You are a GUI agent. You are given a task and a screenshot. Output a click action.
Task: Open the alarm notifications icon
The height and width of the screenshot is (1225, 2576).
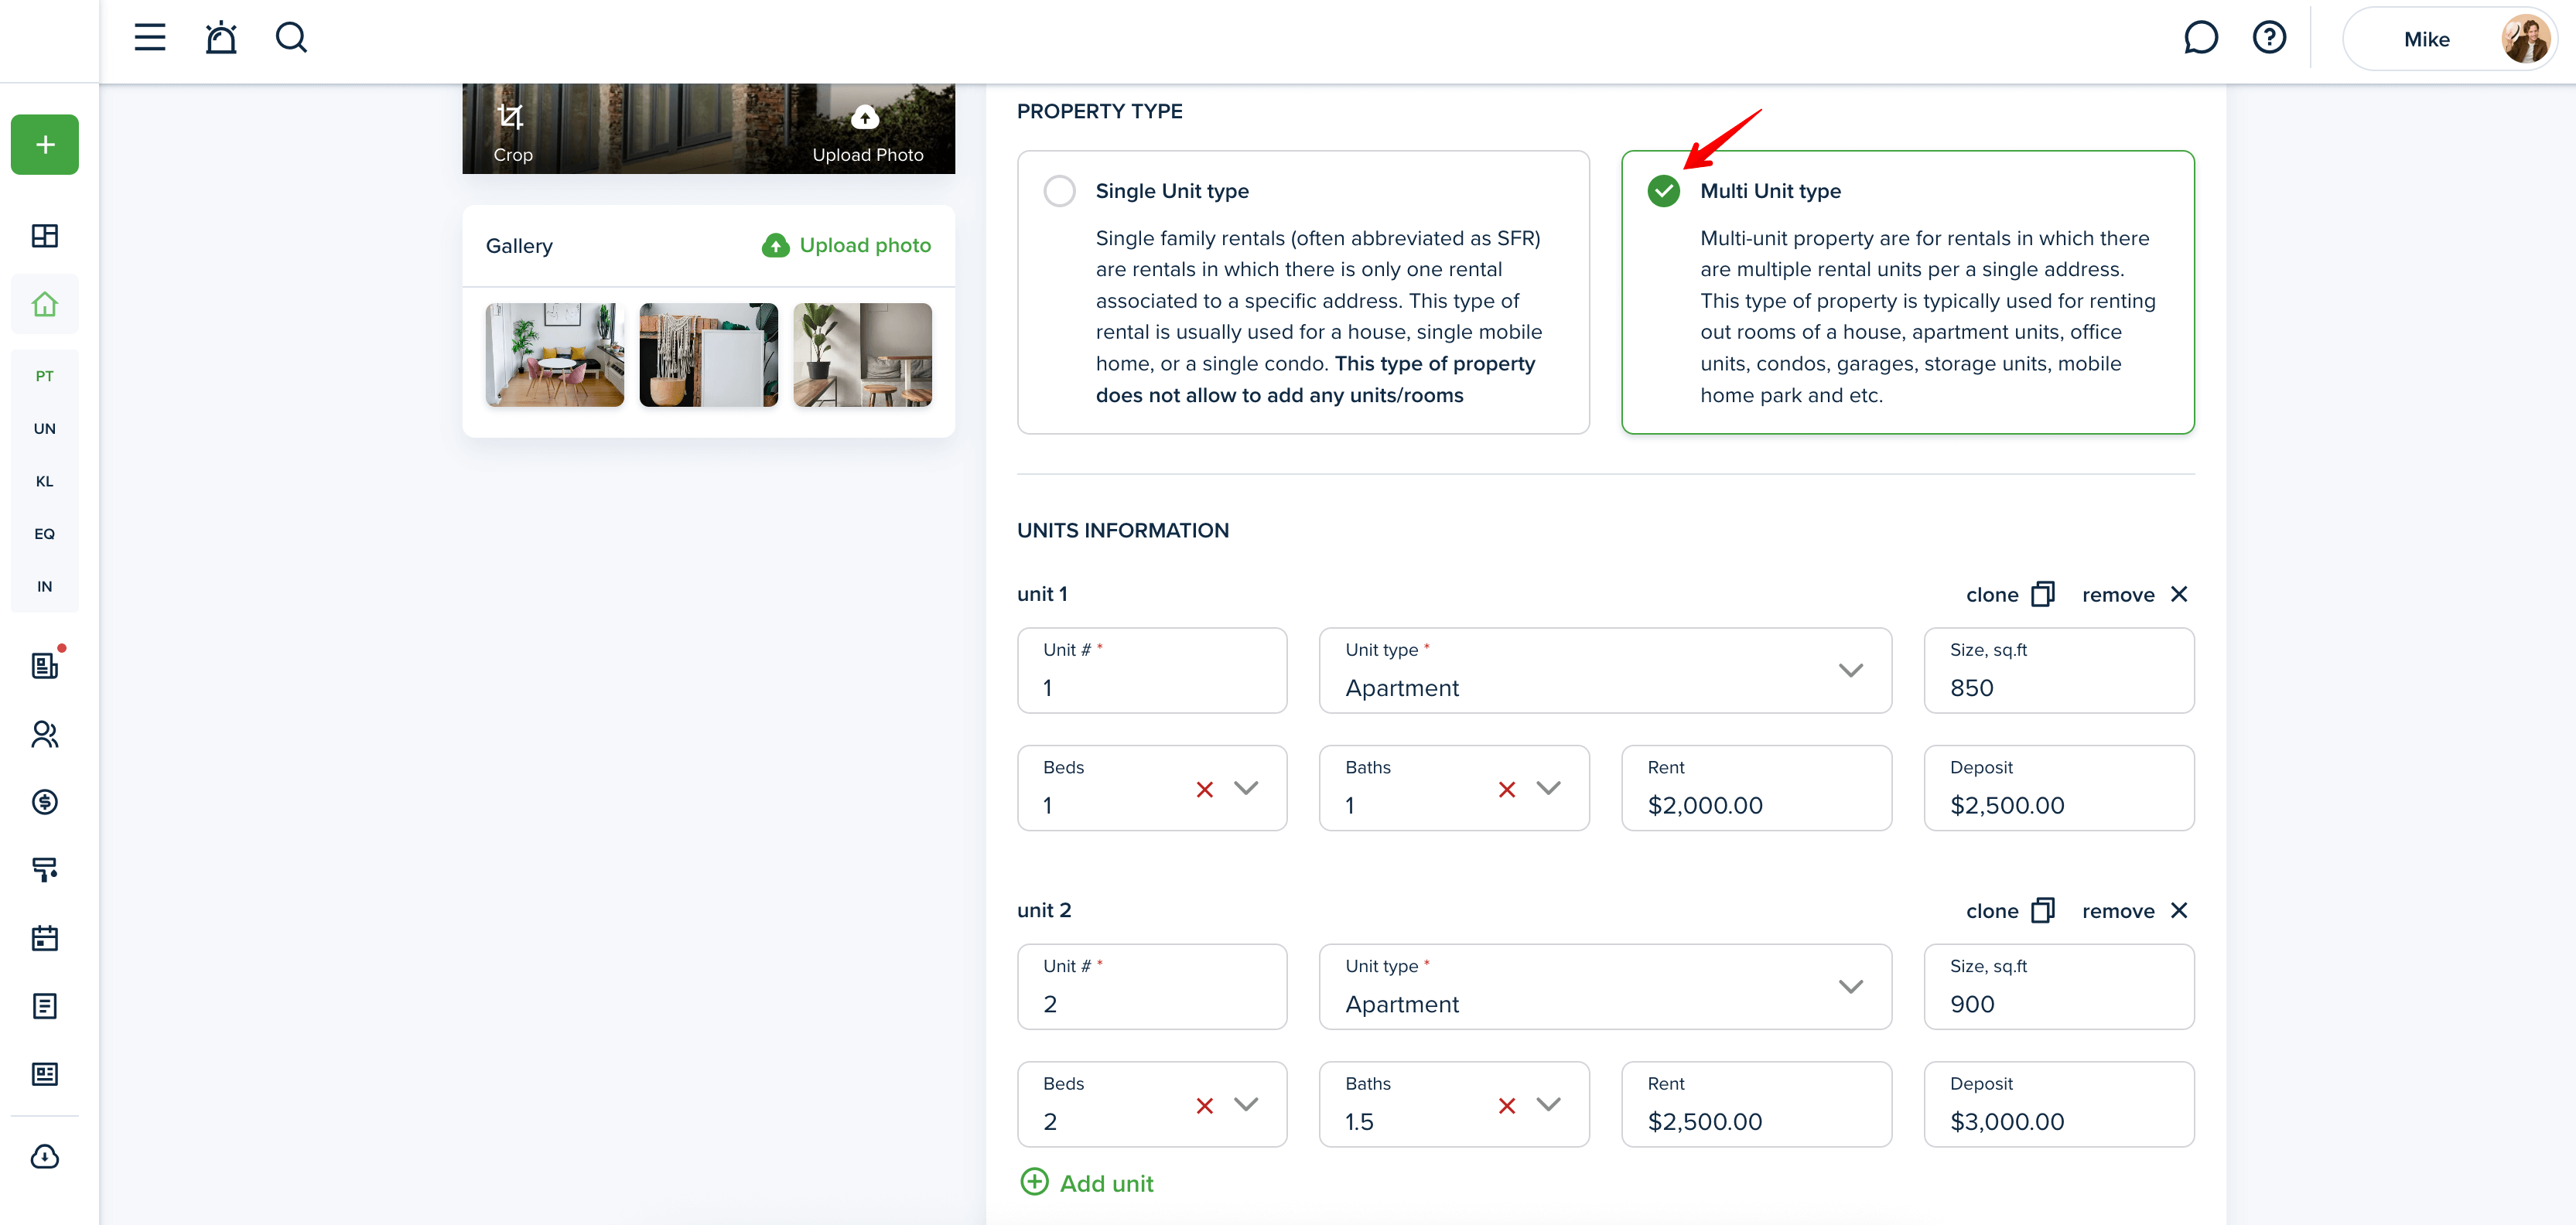pyautogui.click(x=221, y=38)
